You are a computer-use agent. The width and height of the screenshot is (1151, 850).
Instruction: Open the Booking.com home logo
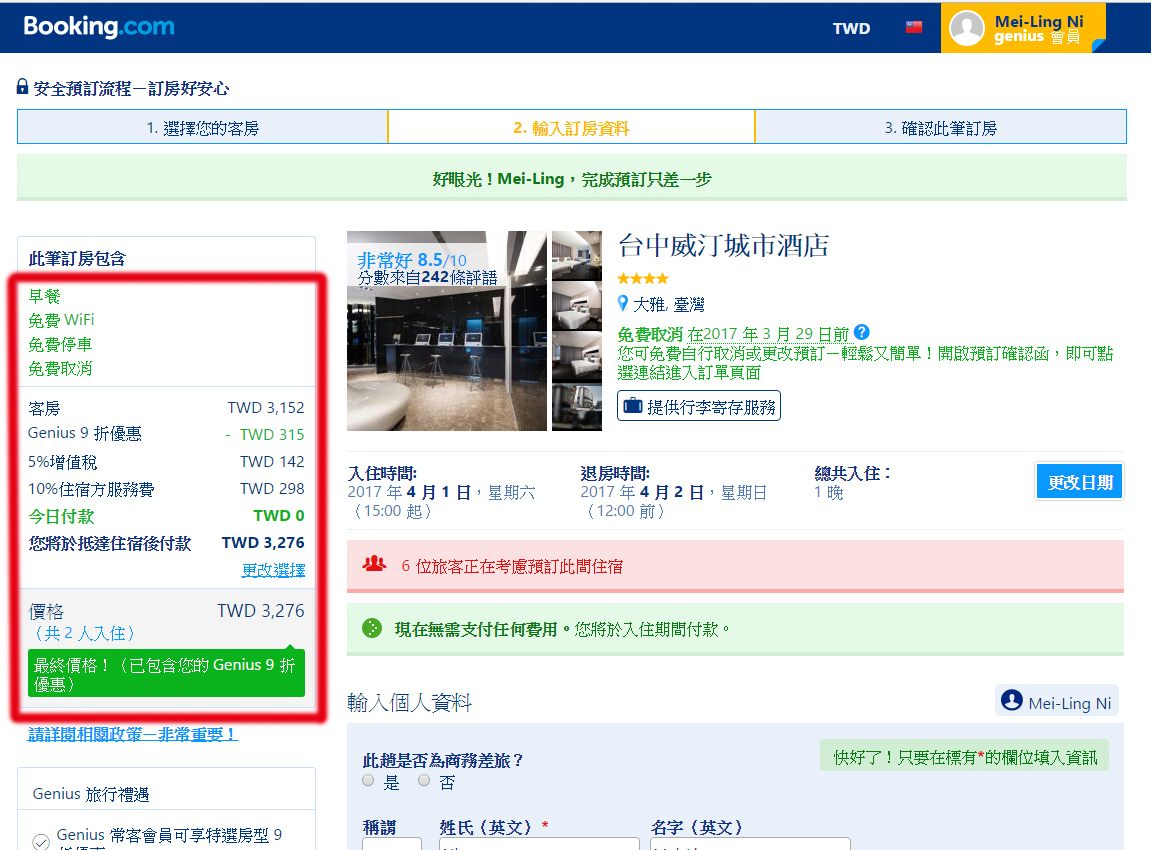tap(99, 26)
